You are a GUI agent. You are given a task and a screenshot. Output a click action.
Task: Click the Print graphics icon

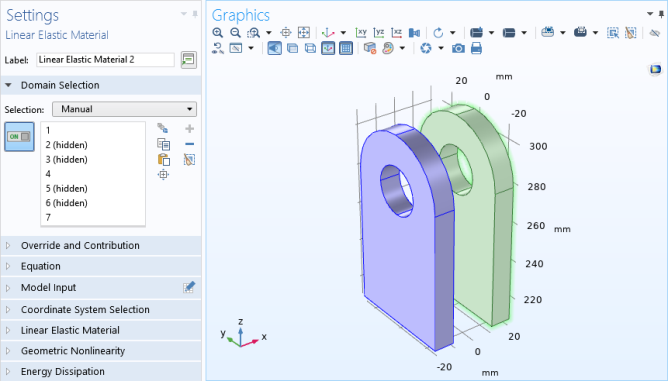coord(476,49)
